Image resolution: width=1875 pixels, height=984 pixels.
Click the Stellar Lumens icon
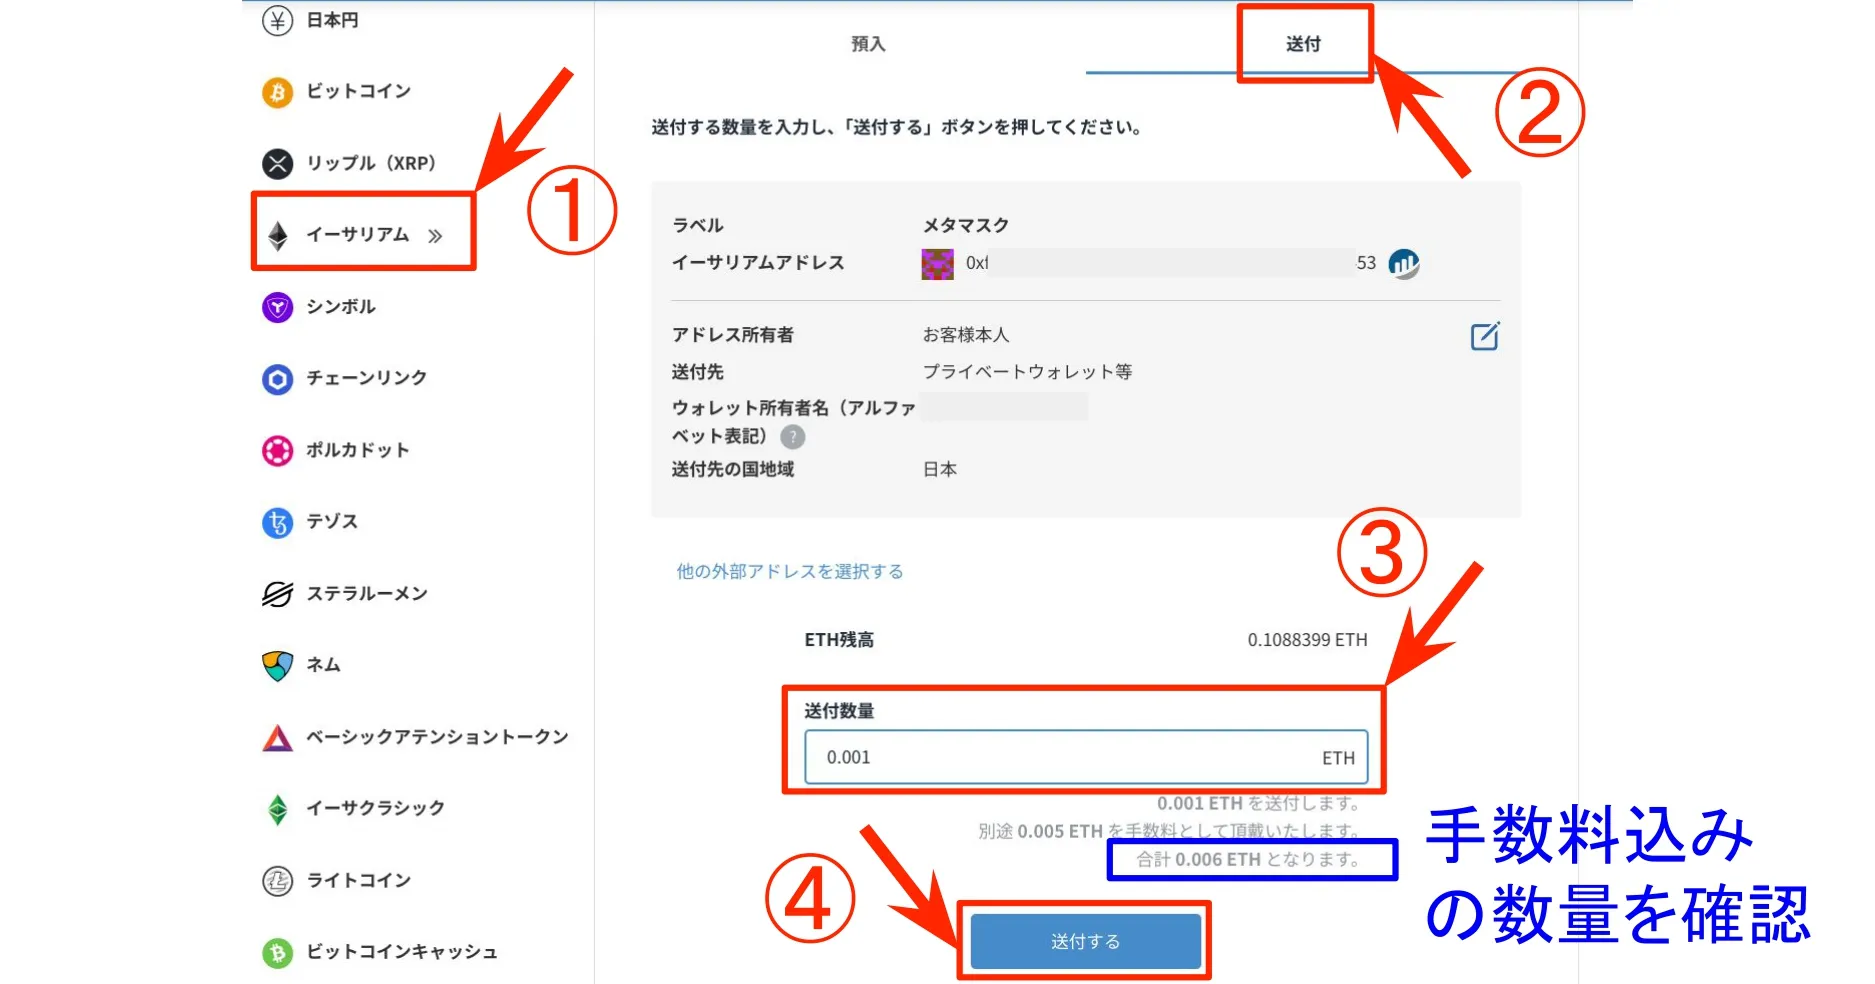277,594
